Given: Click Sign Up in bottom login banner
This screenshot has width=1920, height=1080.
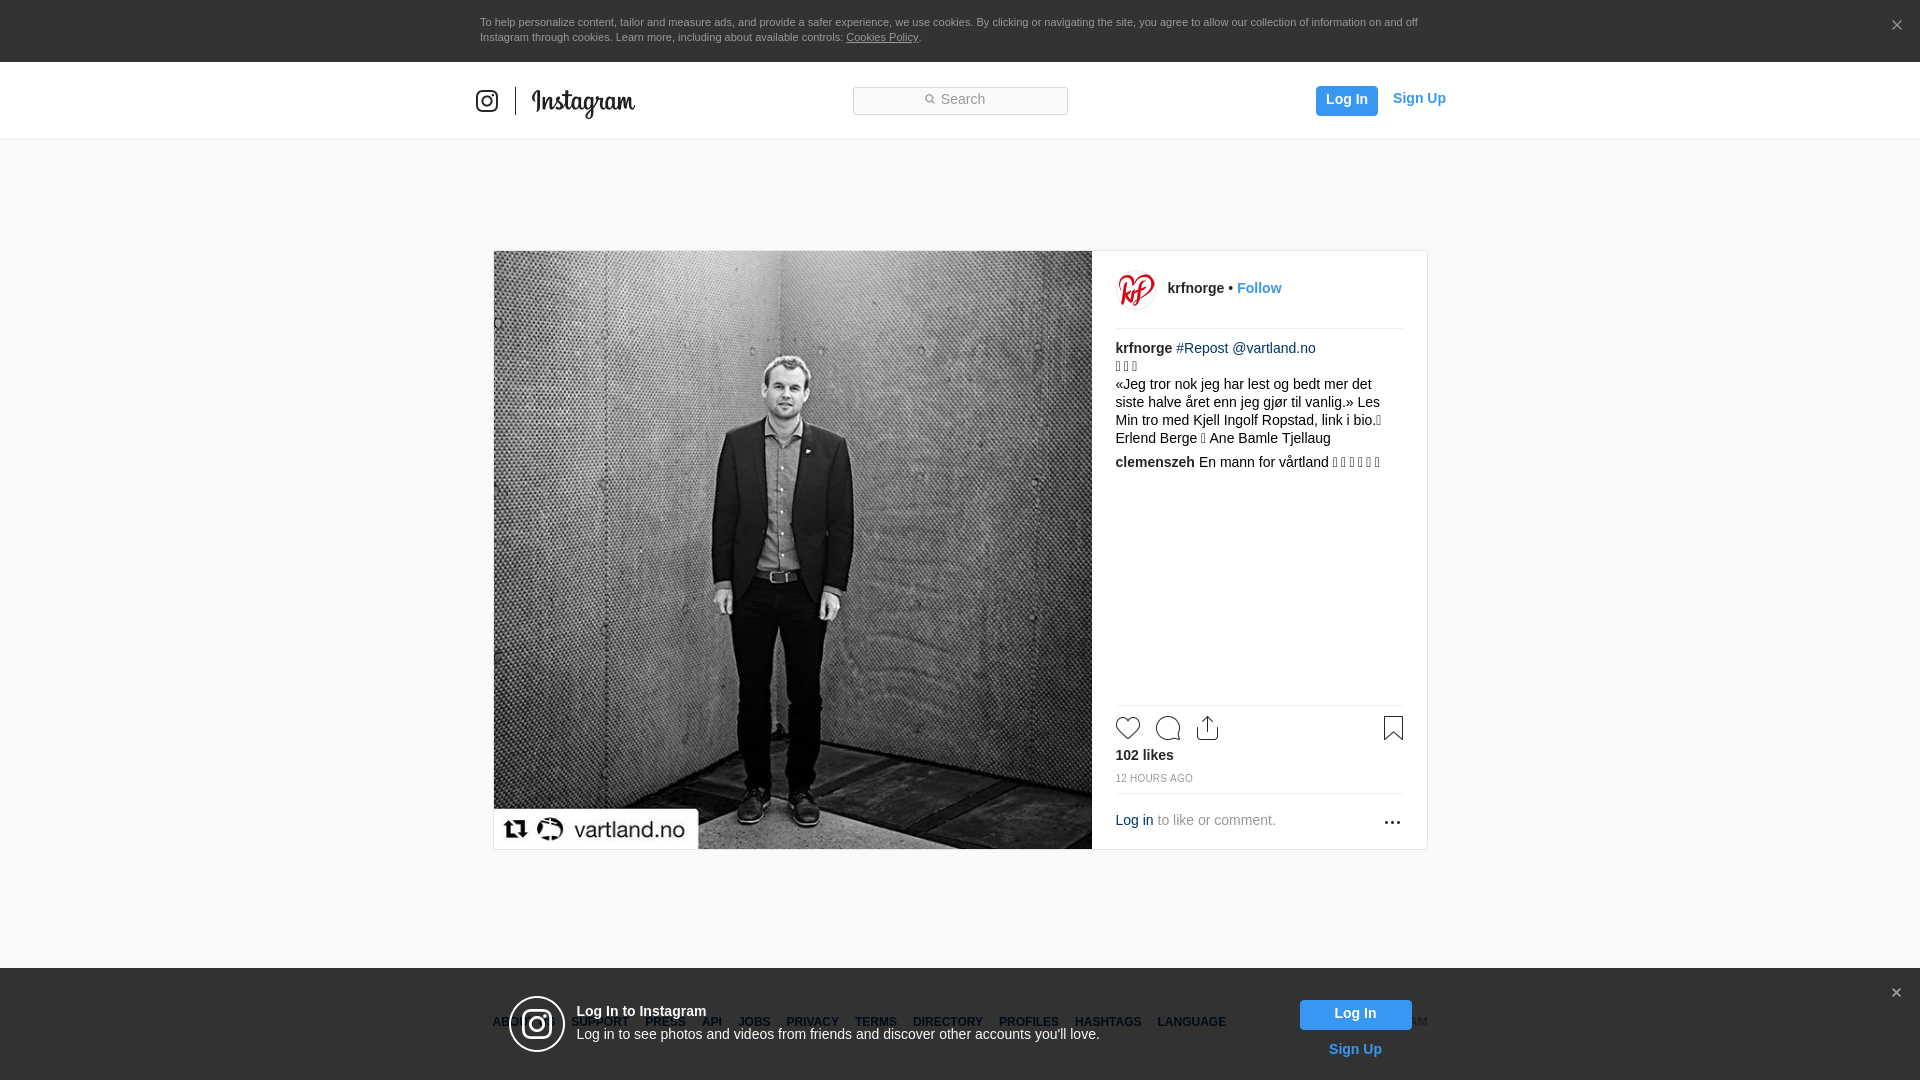Looking at the screenshot, I should (1355, 1049).
